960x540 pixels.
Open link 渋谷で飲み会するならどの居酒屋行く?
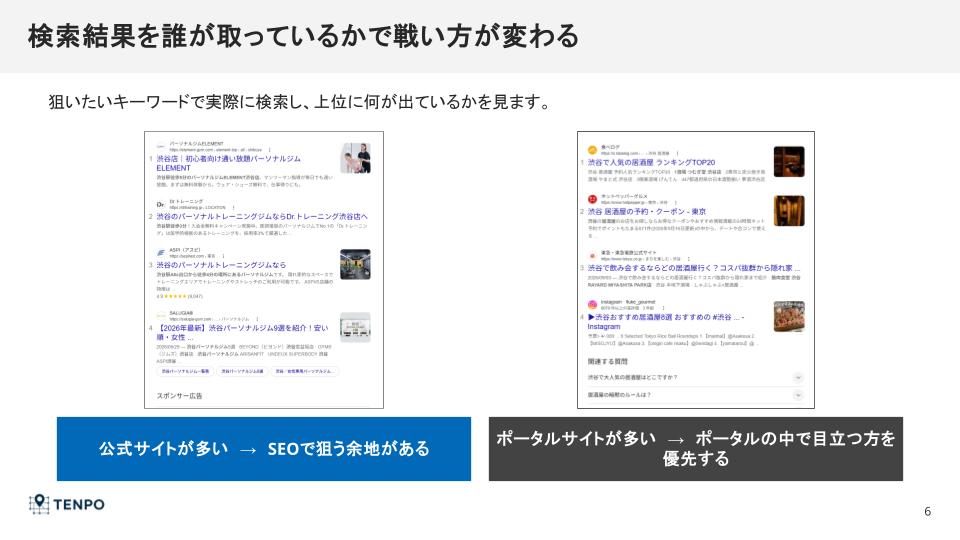[x=694, y=268]
